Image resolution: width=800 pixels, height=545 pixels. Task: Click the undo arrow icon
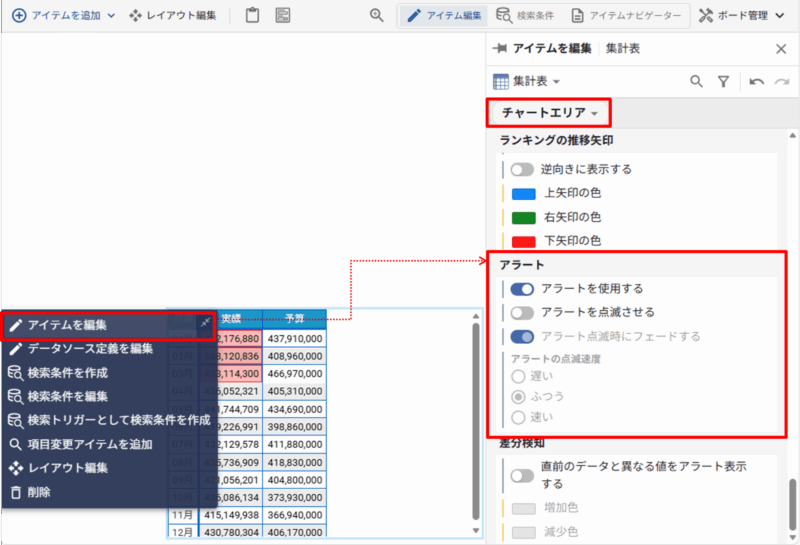756,81
